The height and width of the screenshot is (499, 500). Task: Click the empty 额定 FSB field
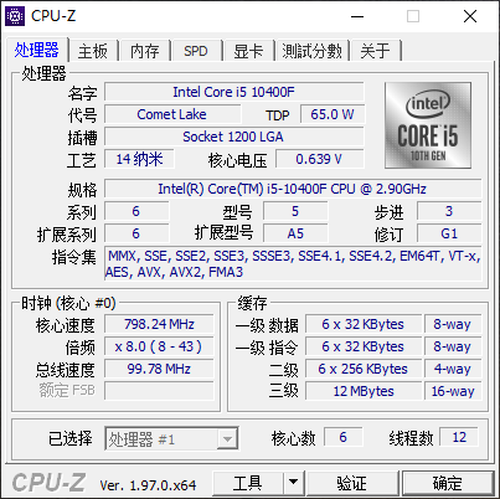pos(159,390)
